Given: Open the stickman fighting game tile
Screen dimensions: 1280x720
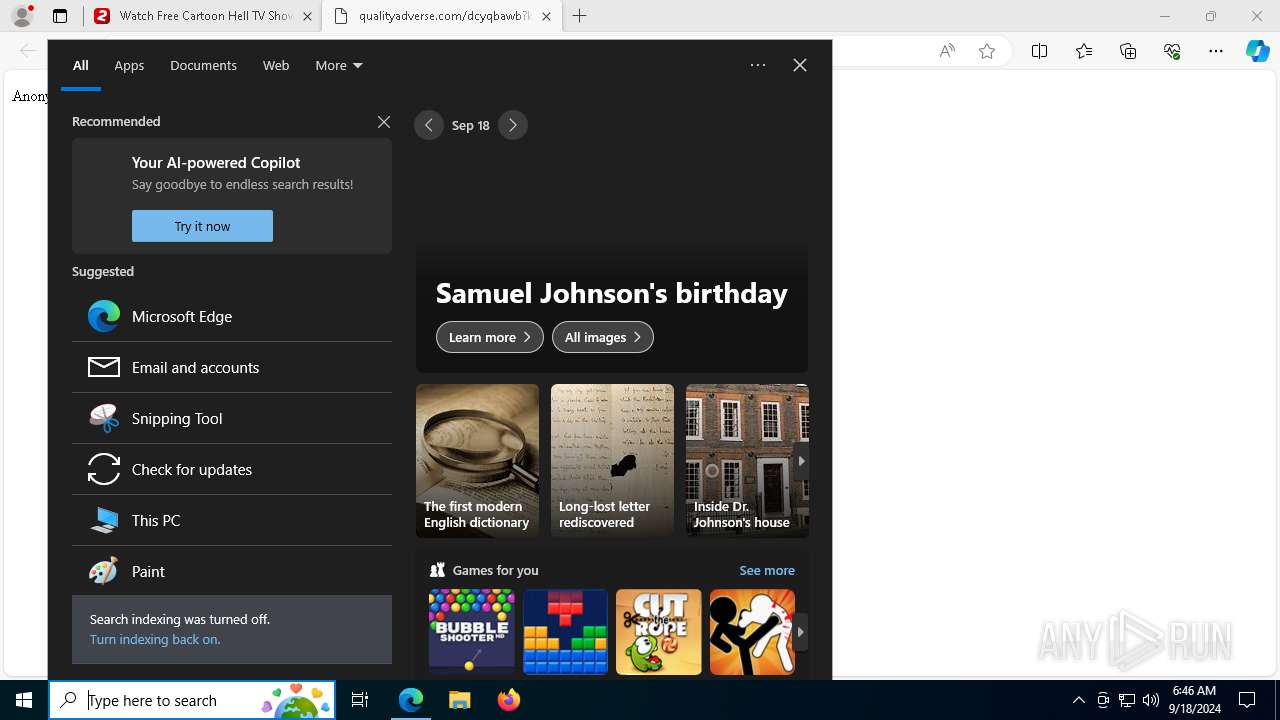Looking at the screenshot, I should tap(752, 632).
